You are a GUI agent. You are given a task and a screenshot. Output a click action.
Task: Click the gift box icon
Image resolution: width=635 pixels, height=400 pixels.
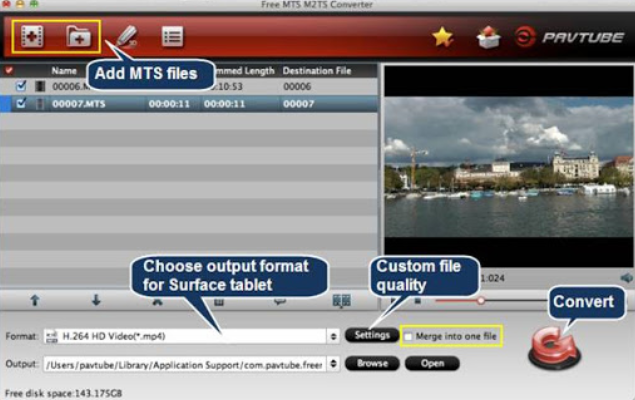[x=488, y=37]
